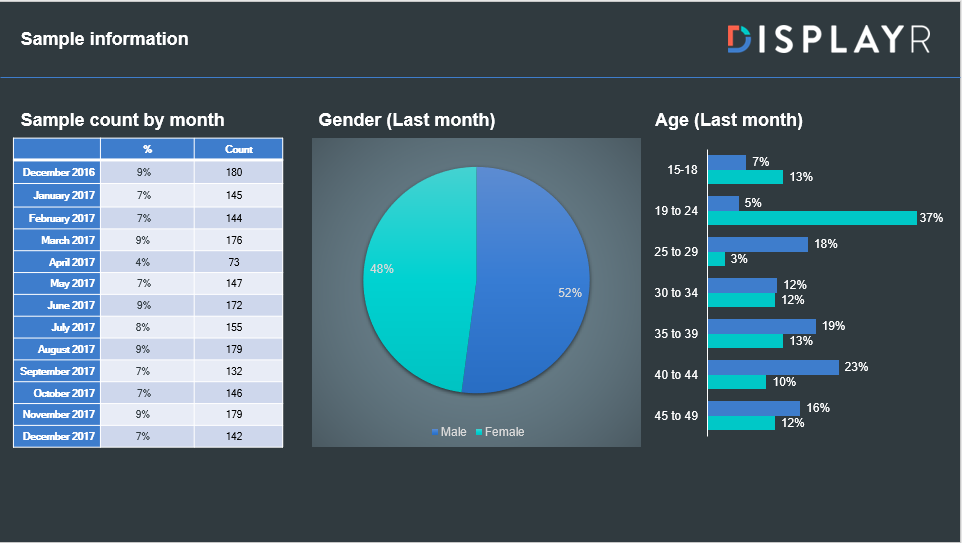The image size is (962, 543).
Task: Click the Displayr logo
Action: (x=828, y=39)
